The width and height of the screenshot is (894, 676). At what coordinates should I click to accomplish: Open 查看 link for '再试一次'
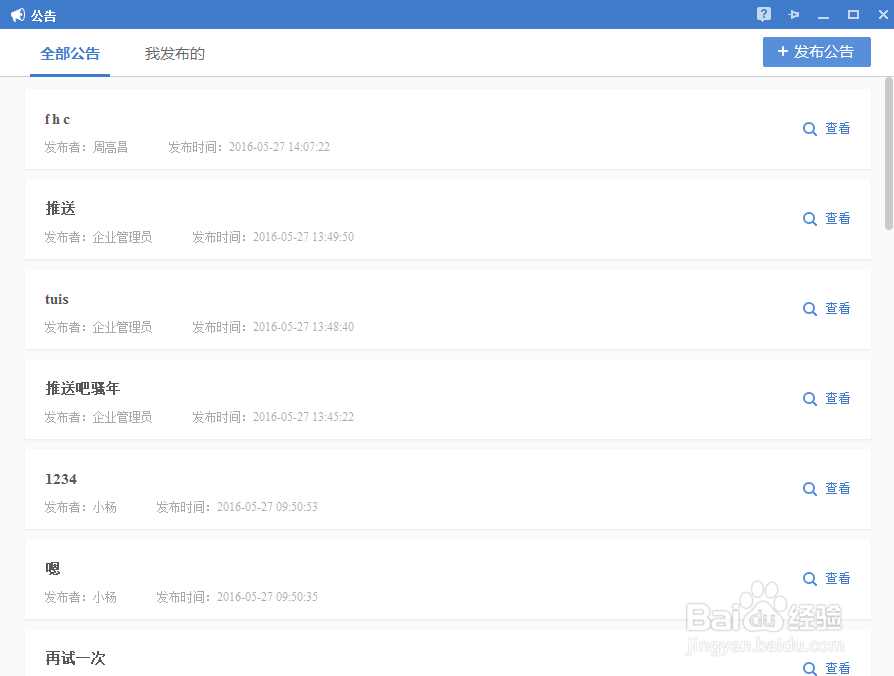(x=838, y=668)
